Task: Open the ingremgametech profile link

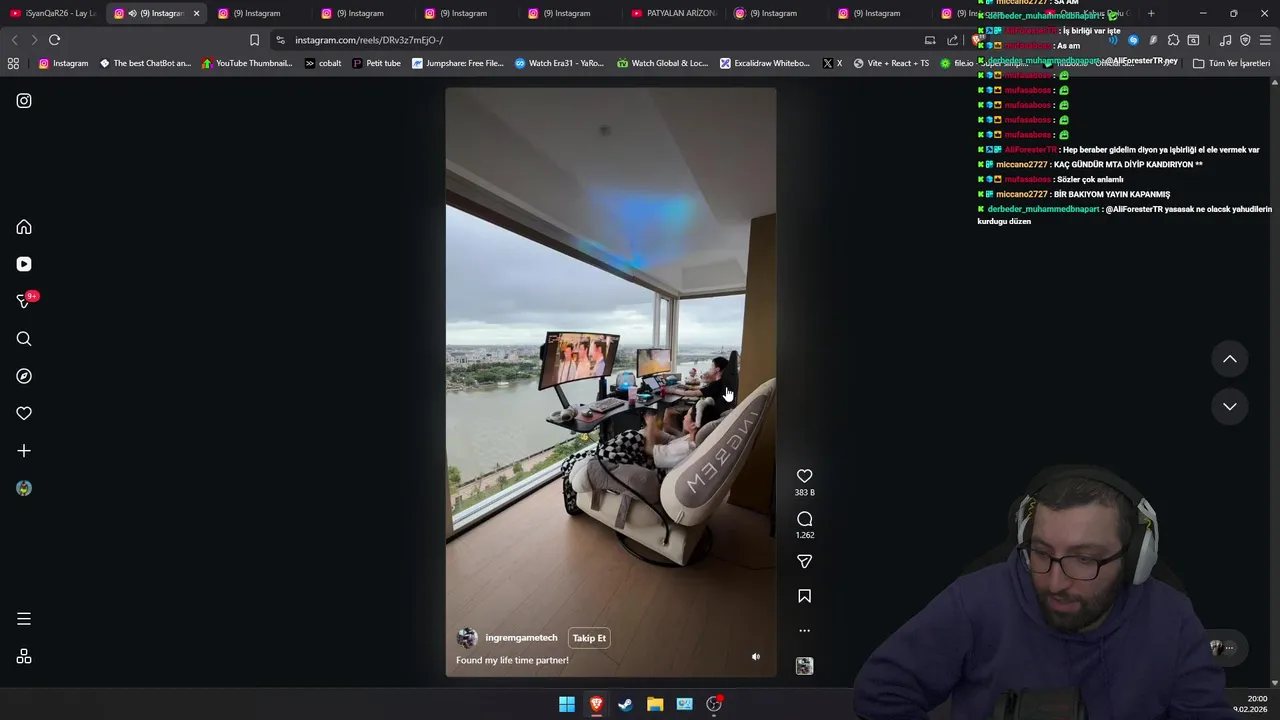Action: [521, 638]
